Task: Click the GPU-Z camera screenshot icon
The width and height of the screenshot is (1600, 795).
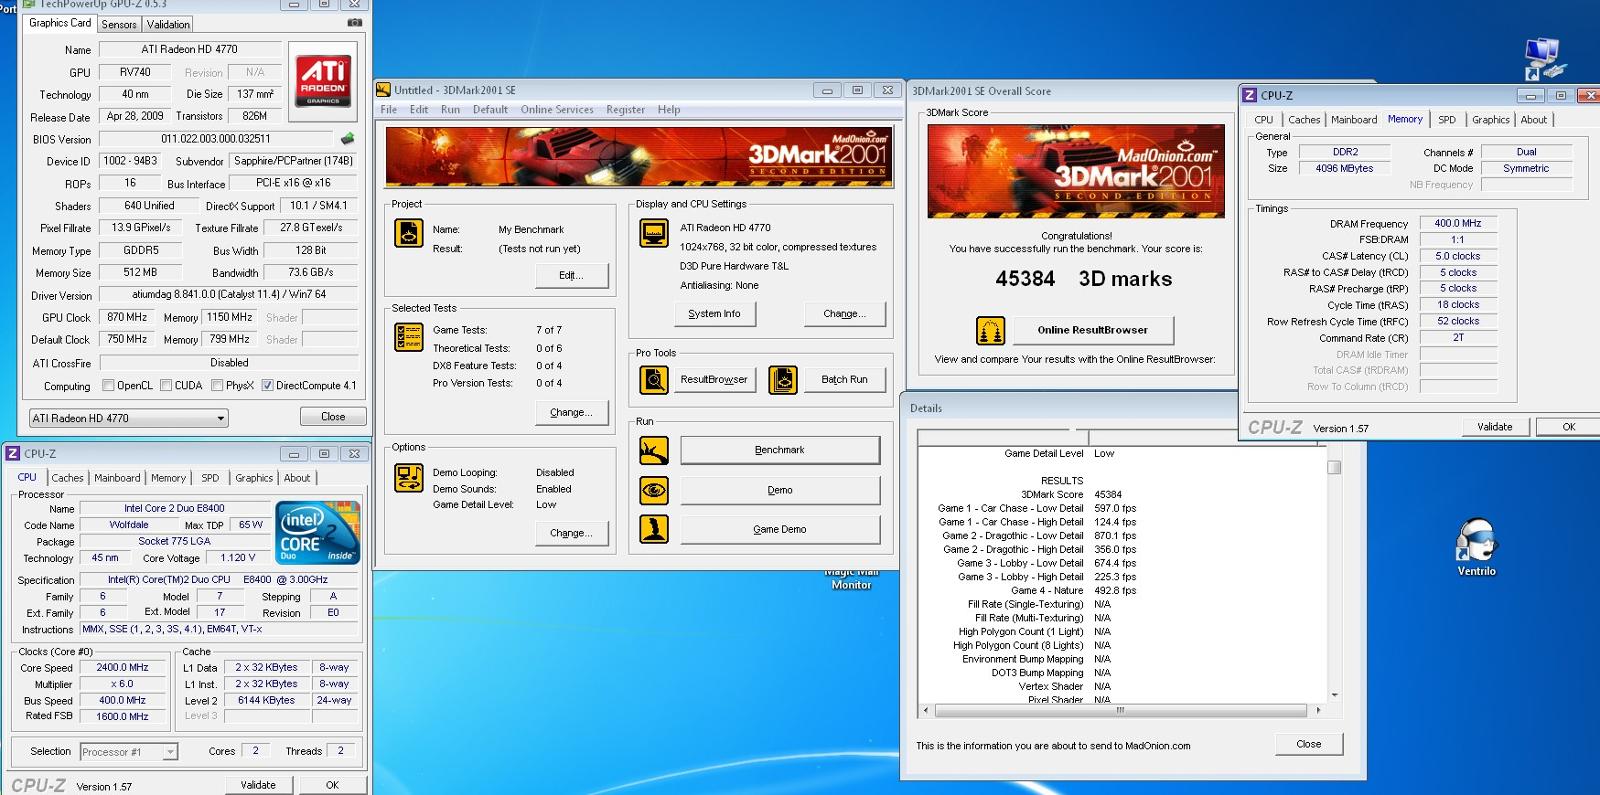Action: coord(354,23)
